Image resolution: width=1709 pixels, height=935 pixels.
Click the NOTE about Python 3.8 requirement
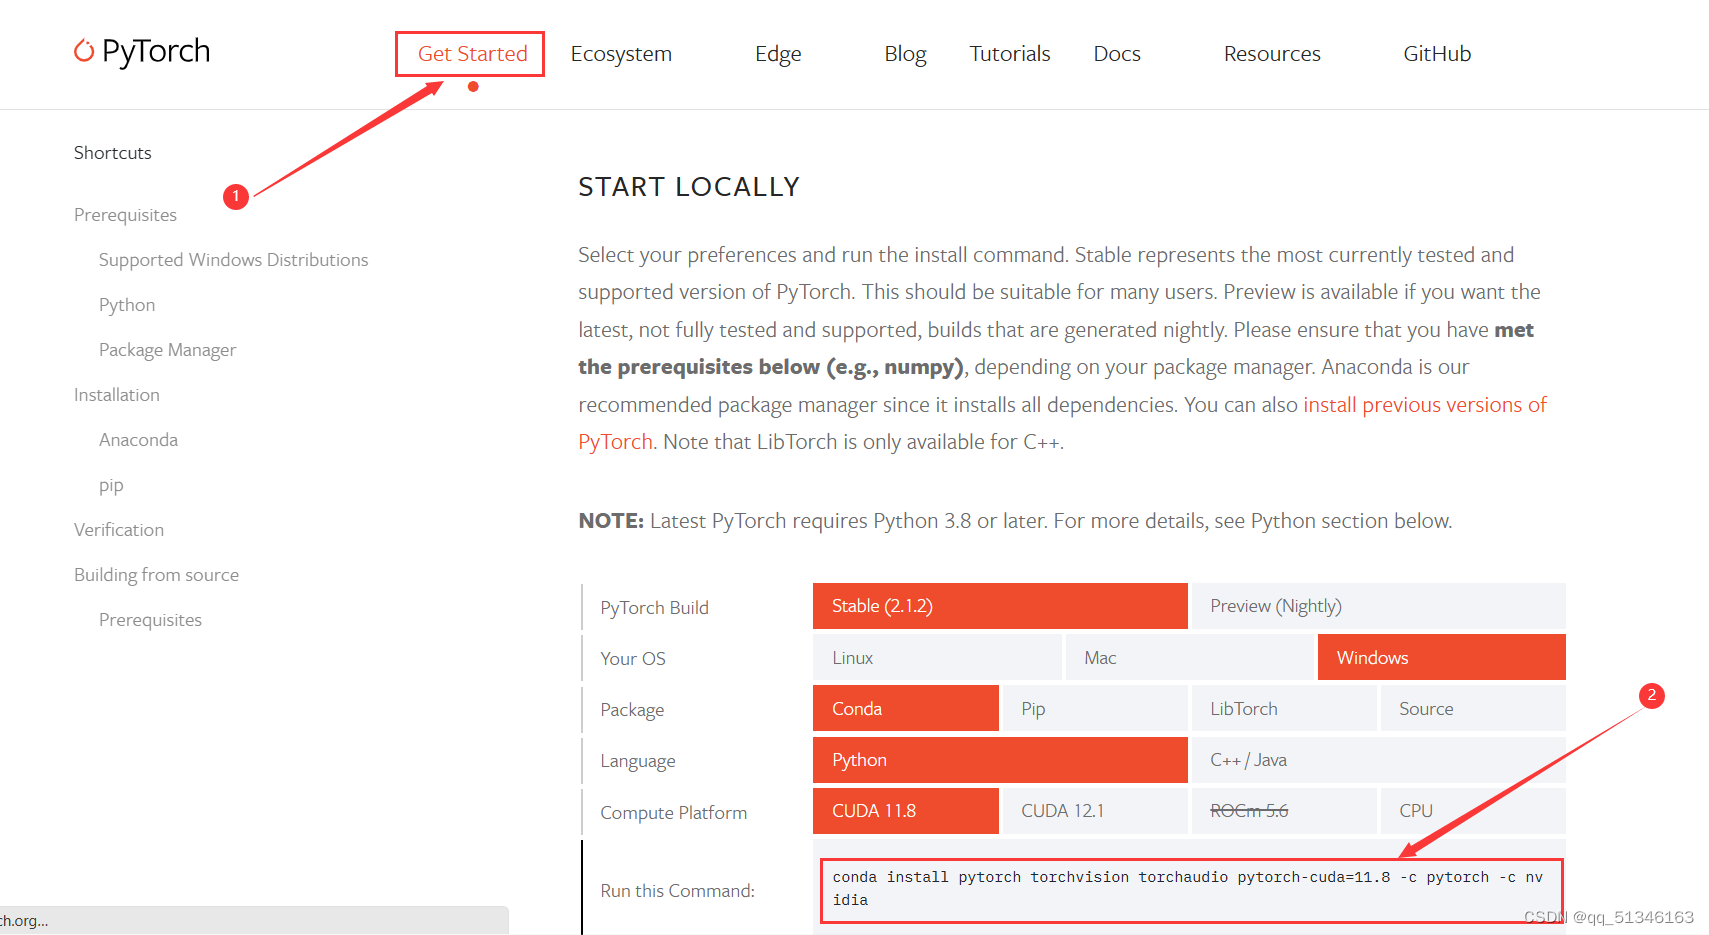(x=1015, y=521)
